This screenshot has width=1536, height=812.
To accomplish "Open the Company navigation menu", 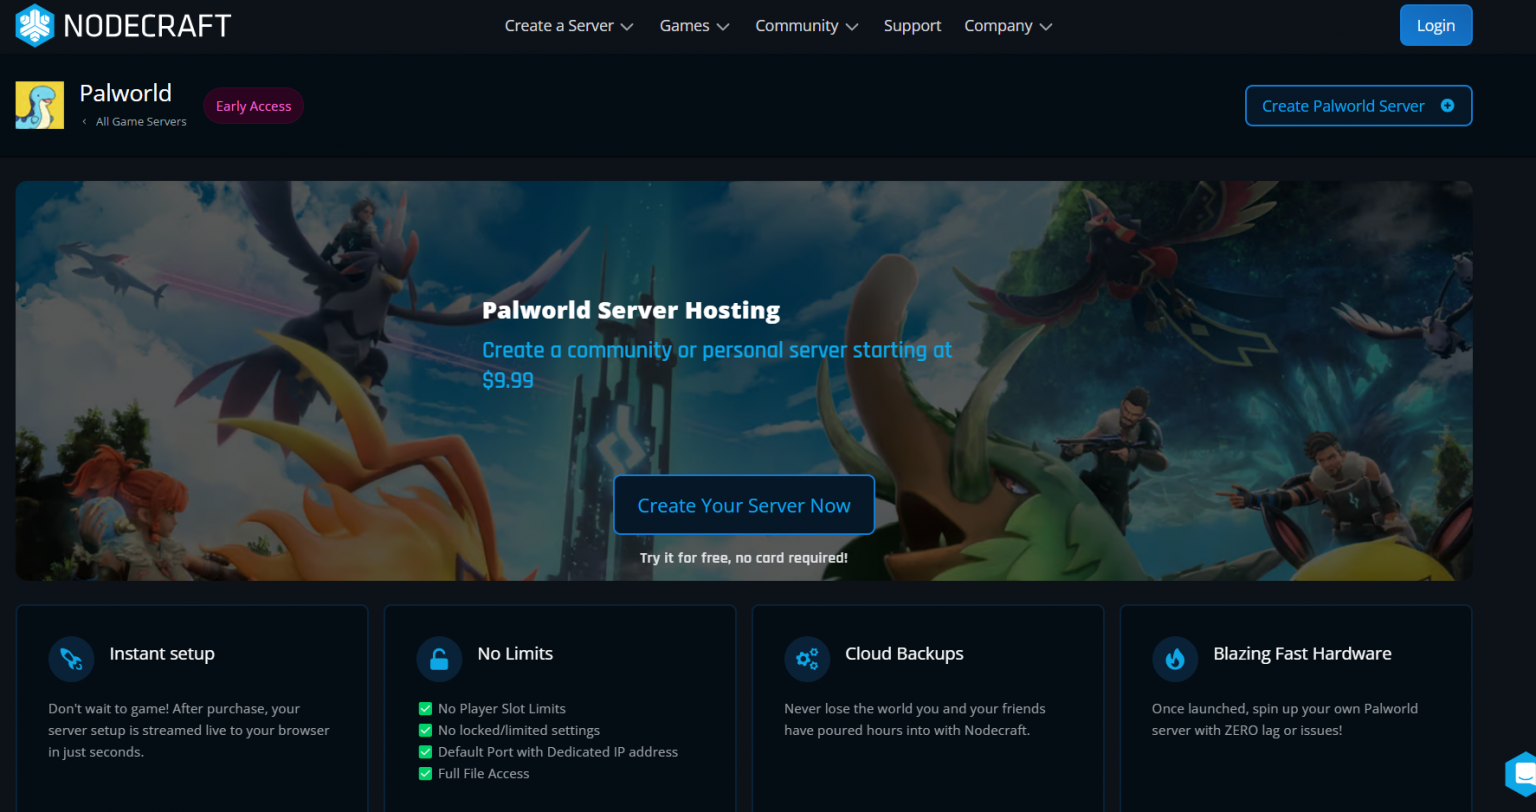I will click(1007, 26).
